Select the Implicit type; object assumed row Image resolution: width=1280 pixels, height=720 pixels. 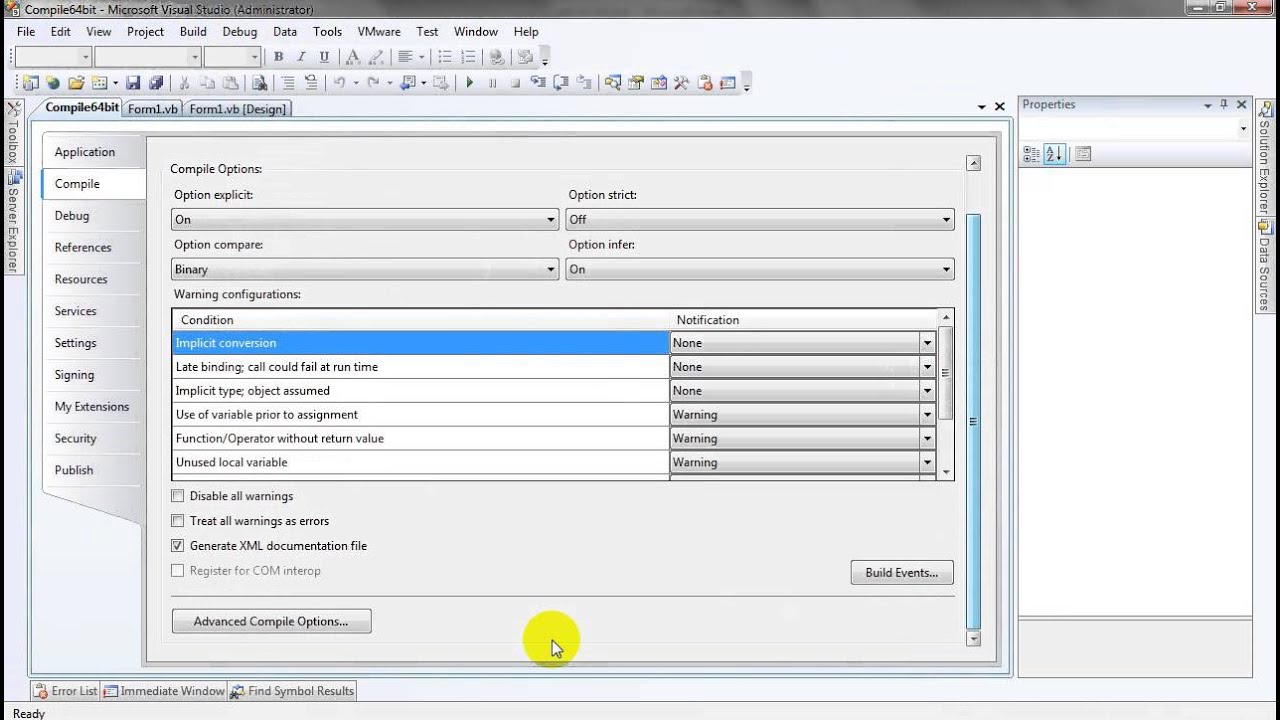(x=420, y=391)
